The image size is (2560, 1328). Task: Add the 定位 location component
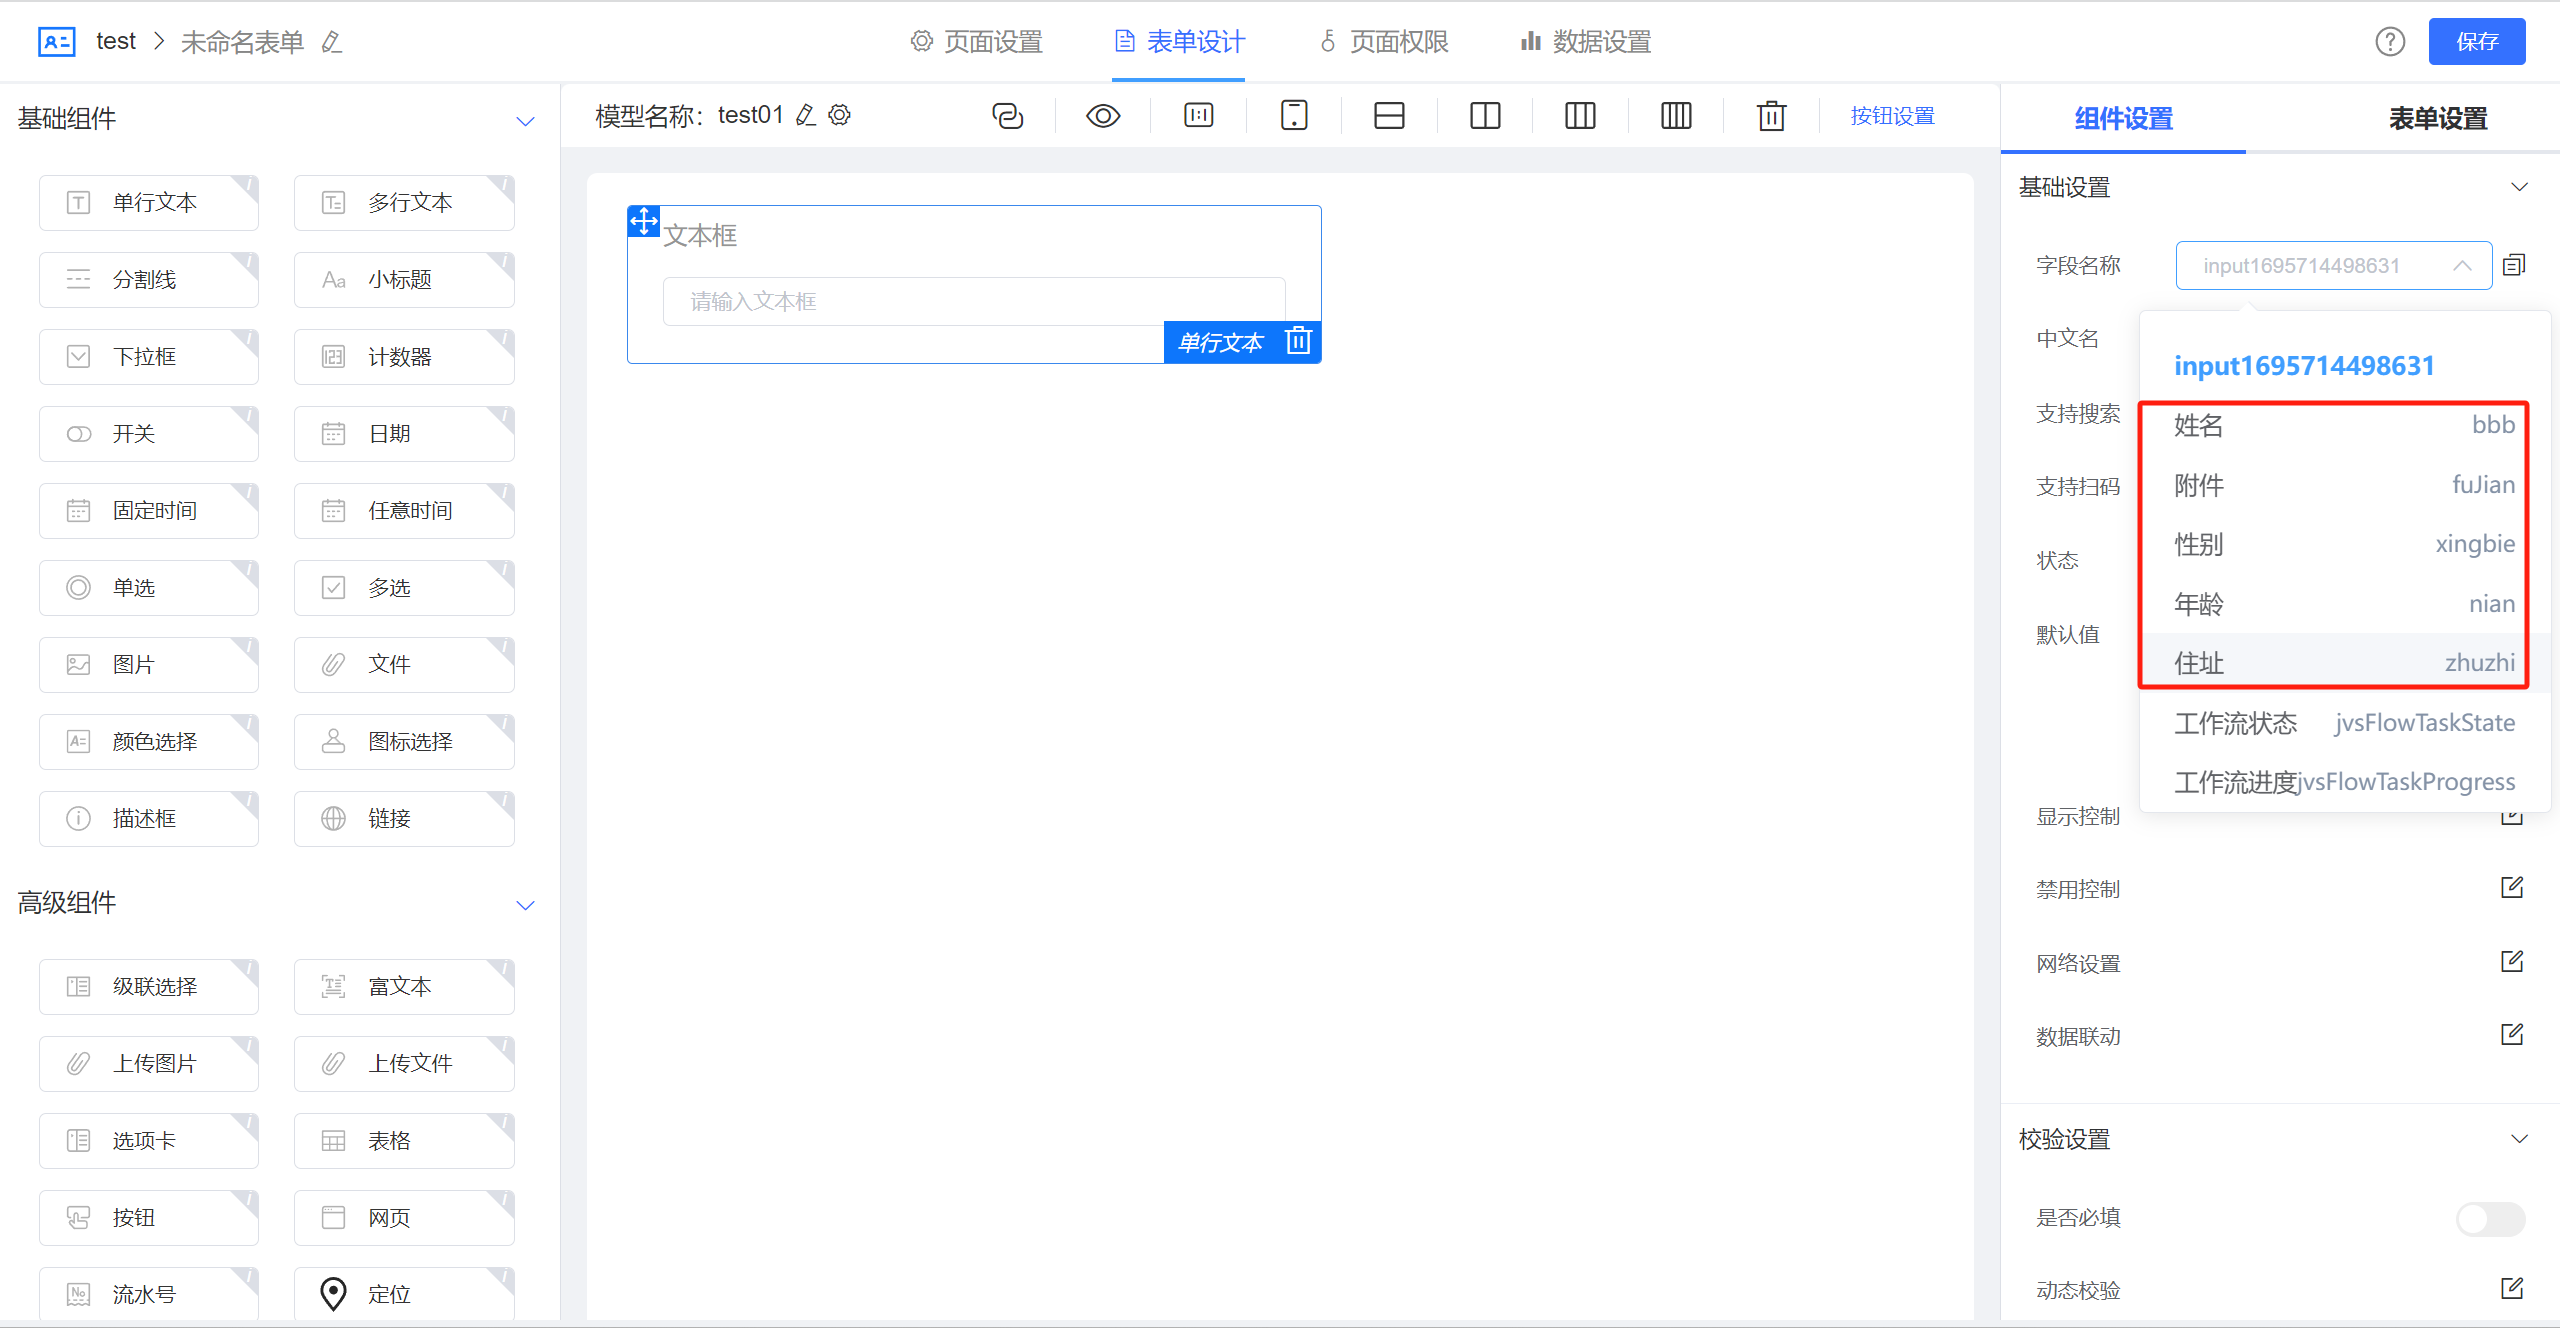pos(404,1294)
